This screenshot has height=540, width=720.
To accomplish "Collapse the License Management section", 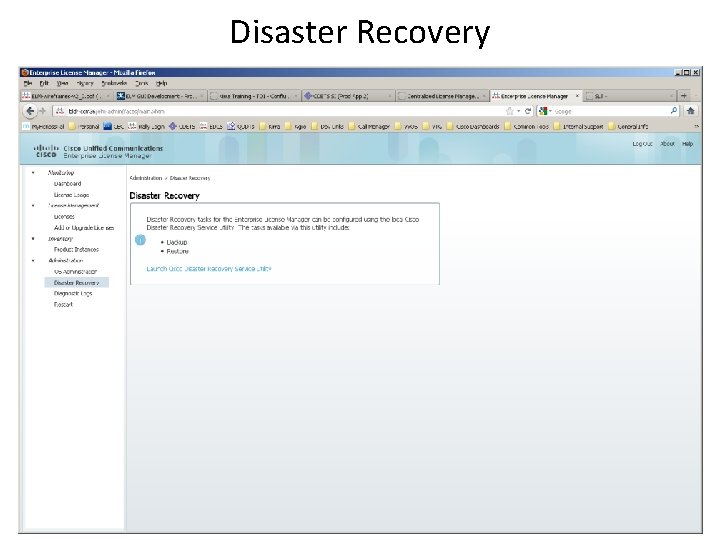I will tap(33, 206).
